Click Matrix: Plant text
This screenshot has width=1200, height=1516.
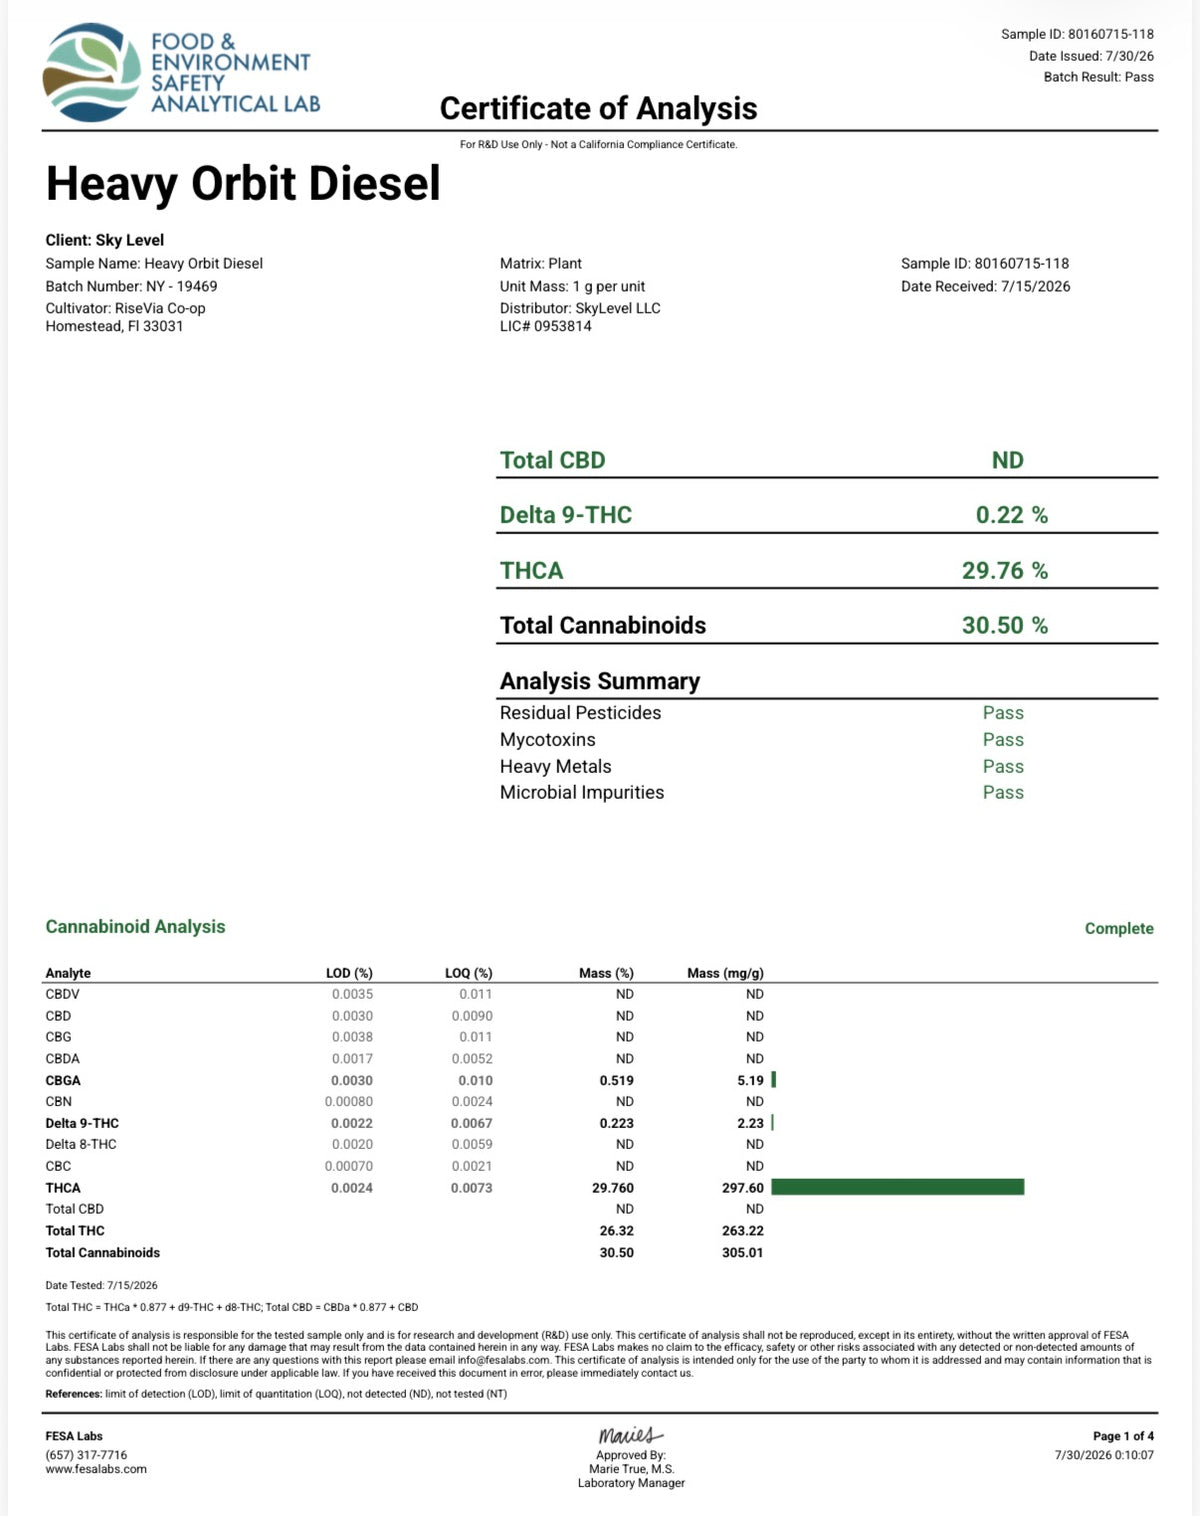(x=541, y=264)
